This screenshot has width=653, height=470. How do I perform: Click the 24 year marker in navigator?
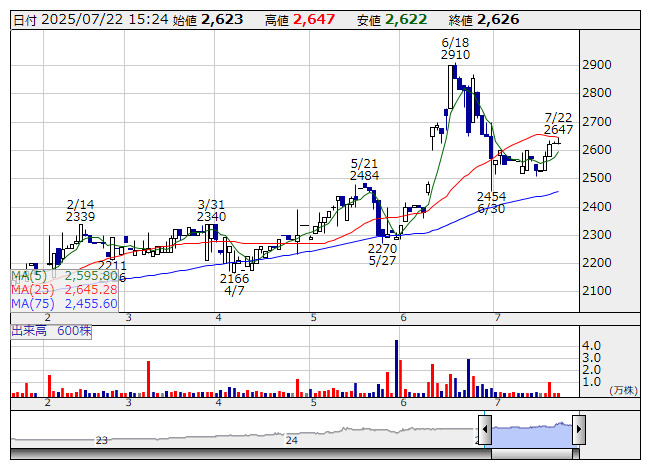coord(292,440)
